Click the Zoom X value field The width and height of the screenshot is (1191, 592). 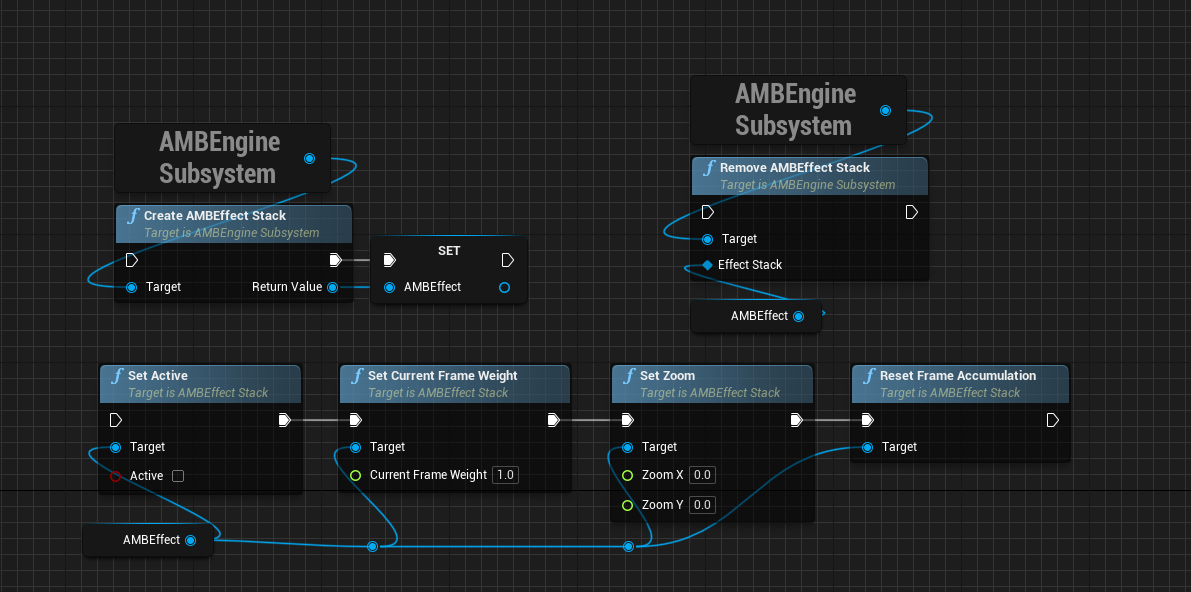pyautogui.click(x=702, y=475)
